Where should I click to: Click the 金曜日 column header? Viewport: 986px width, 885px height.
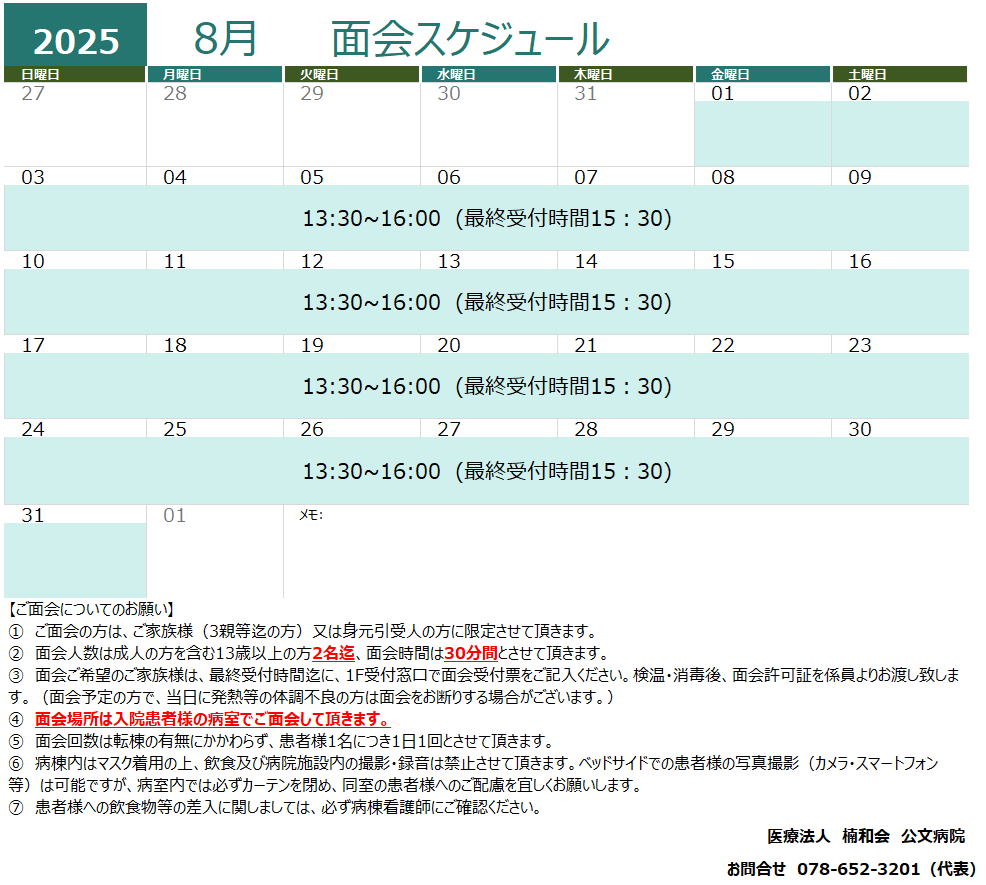[763, 74]
